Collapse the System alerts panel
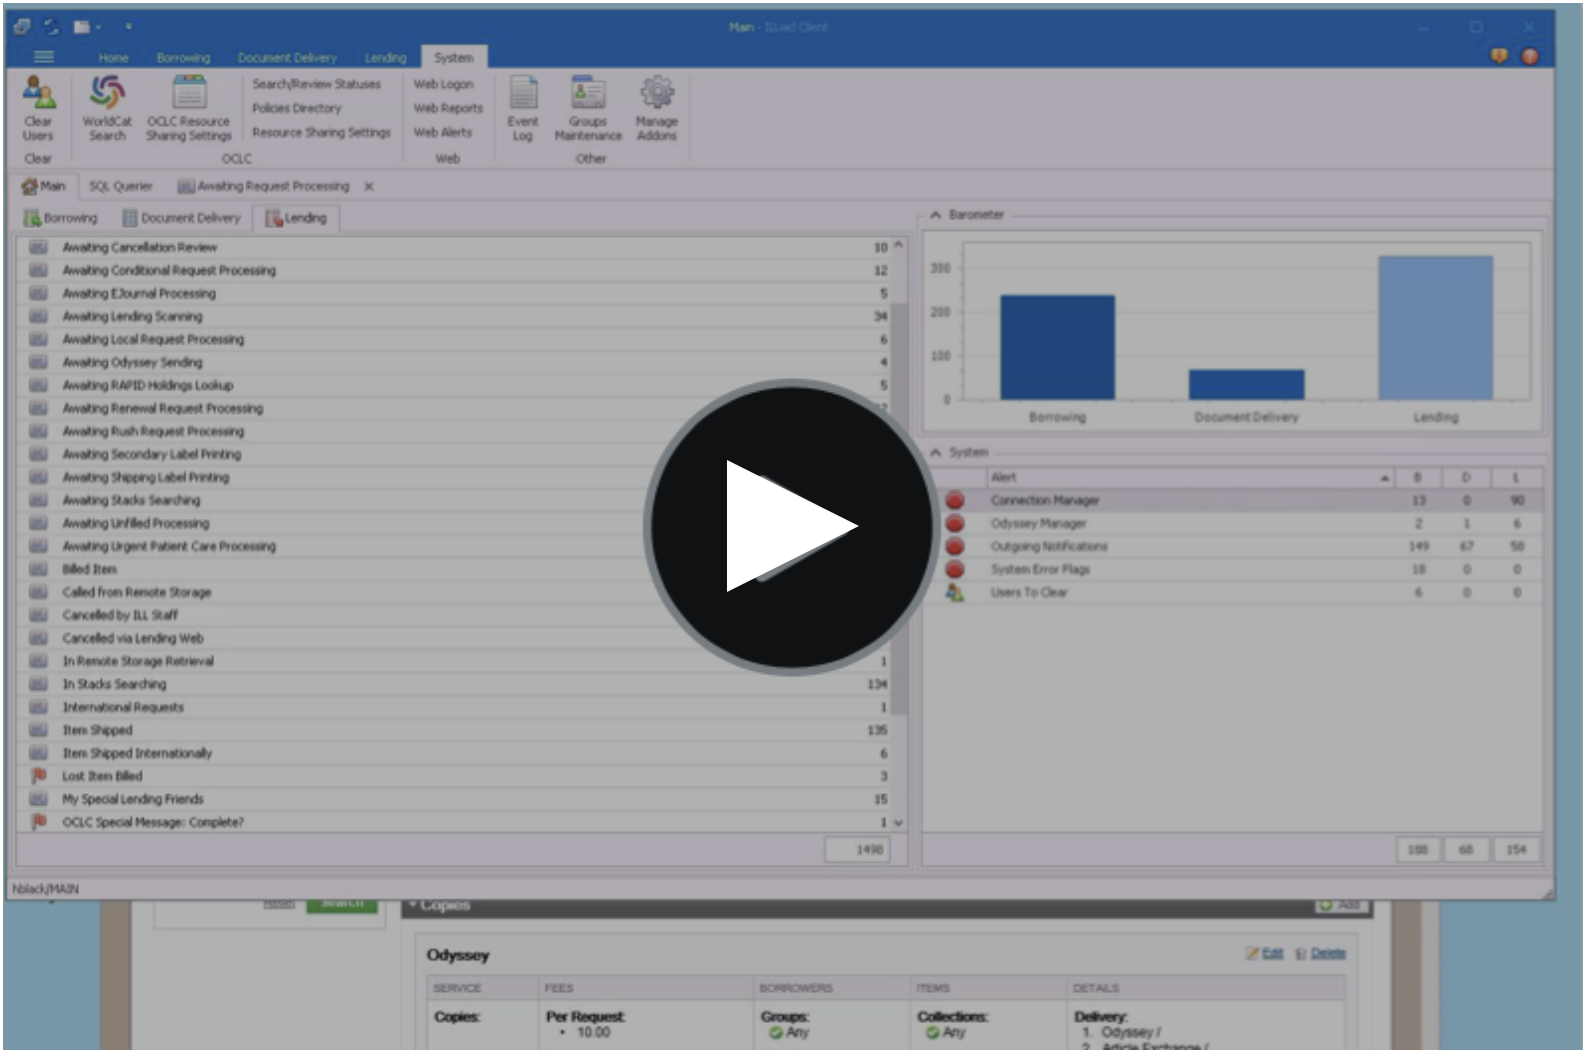1586x1056 pixels. click(936, 453)
